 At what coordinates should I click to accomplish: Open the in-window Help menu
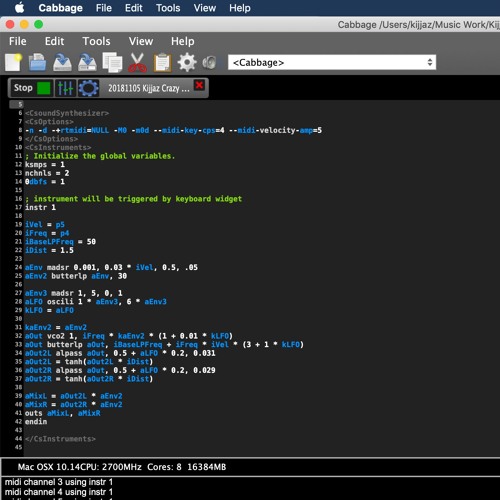point(183,41)
